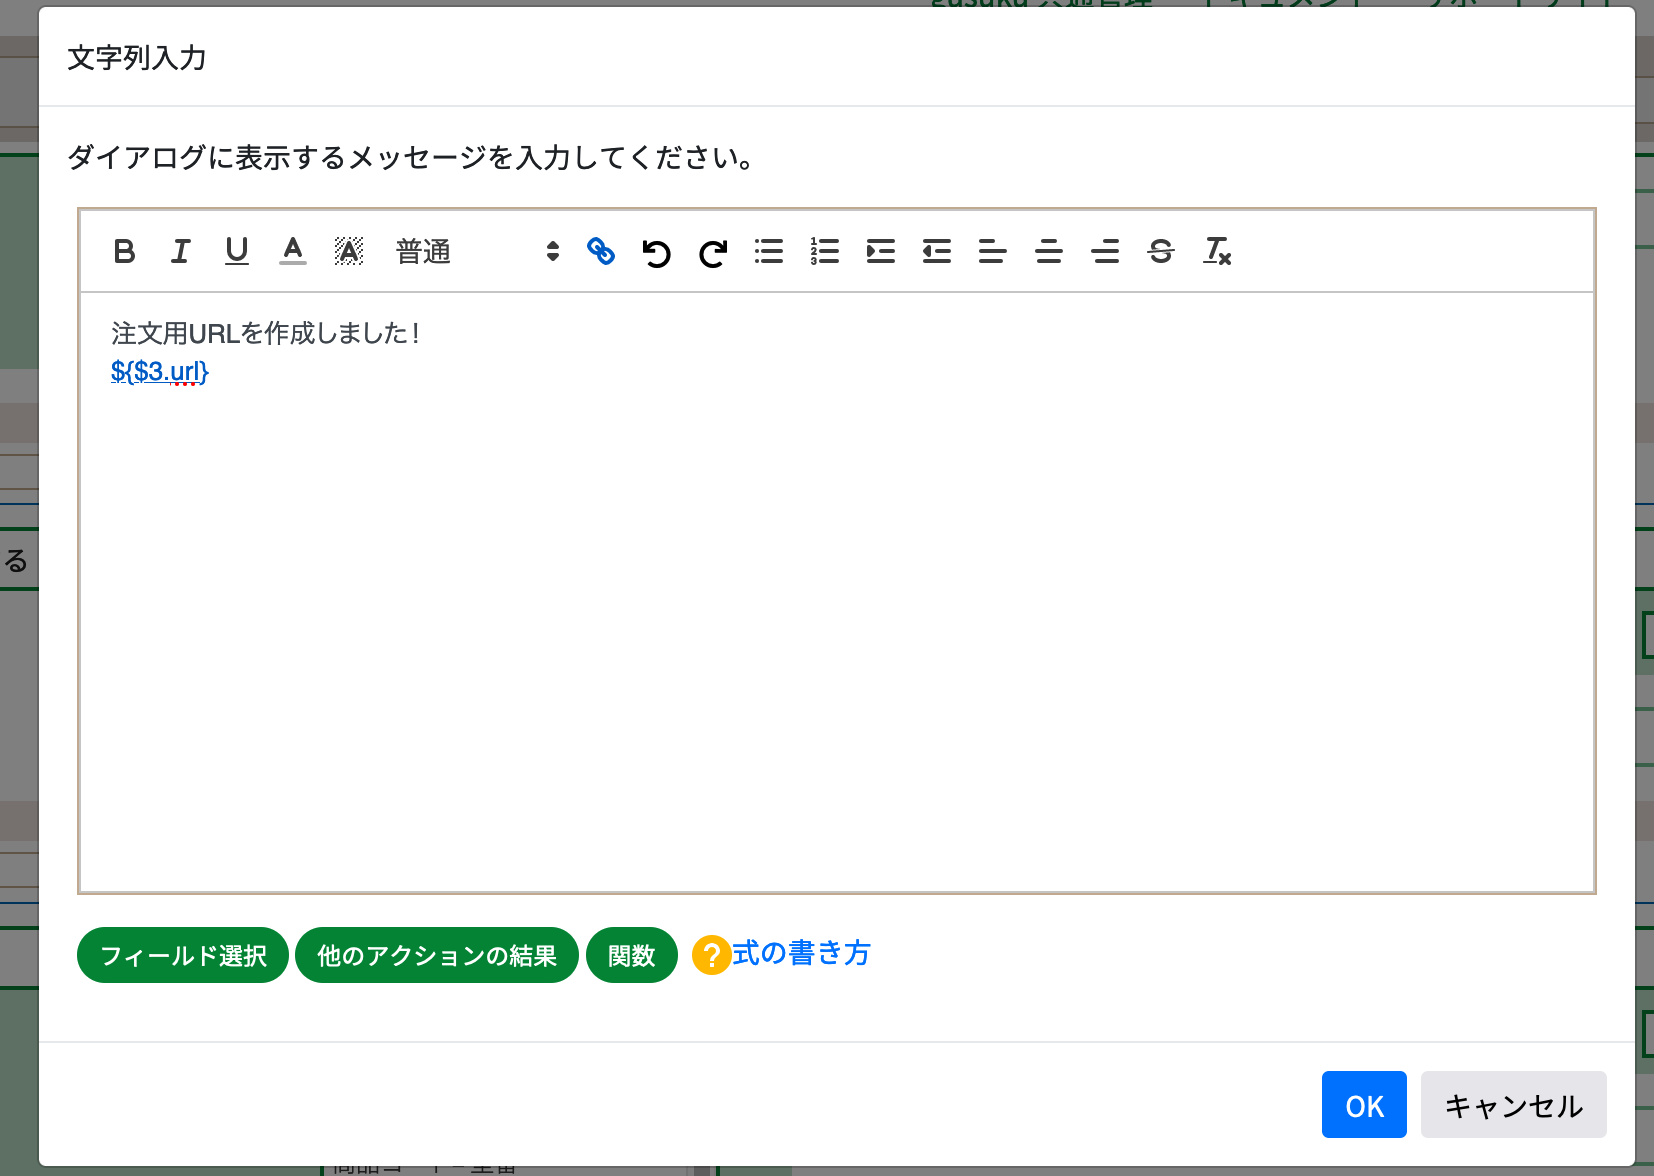Clear text formatting with Tx icon

[x=1217, y=252]
